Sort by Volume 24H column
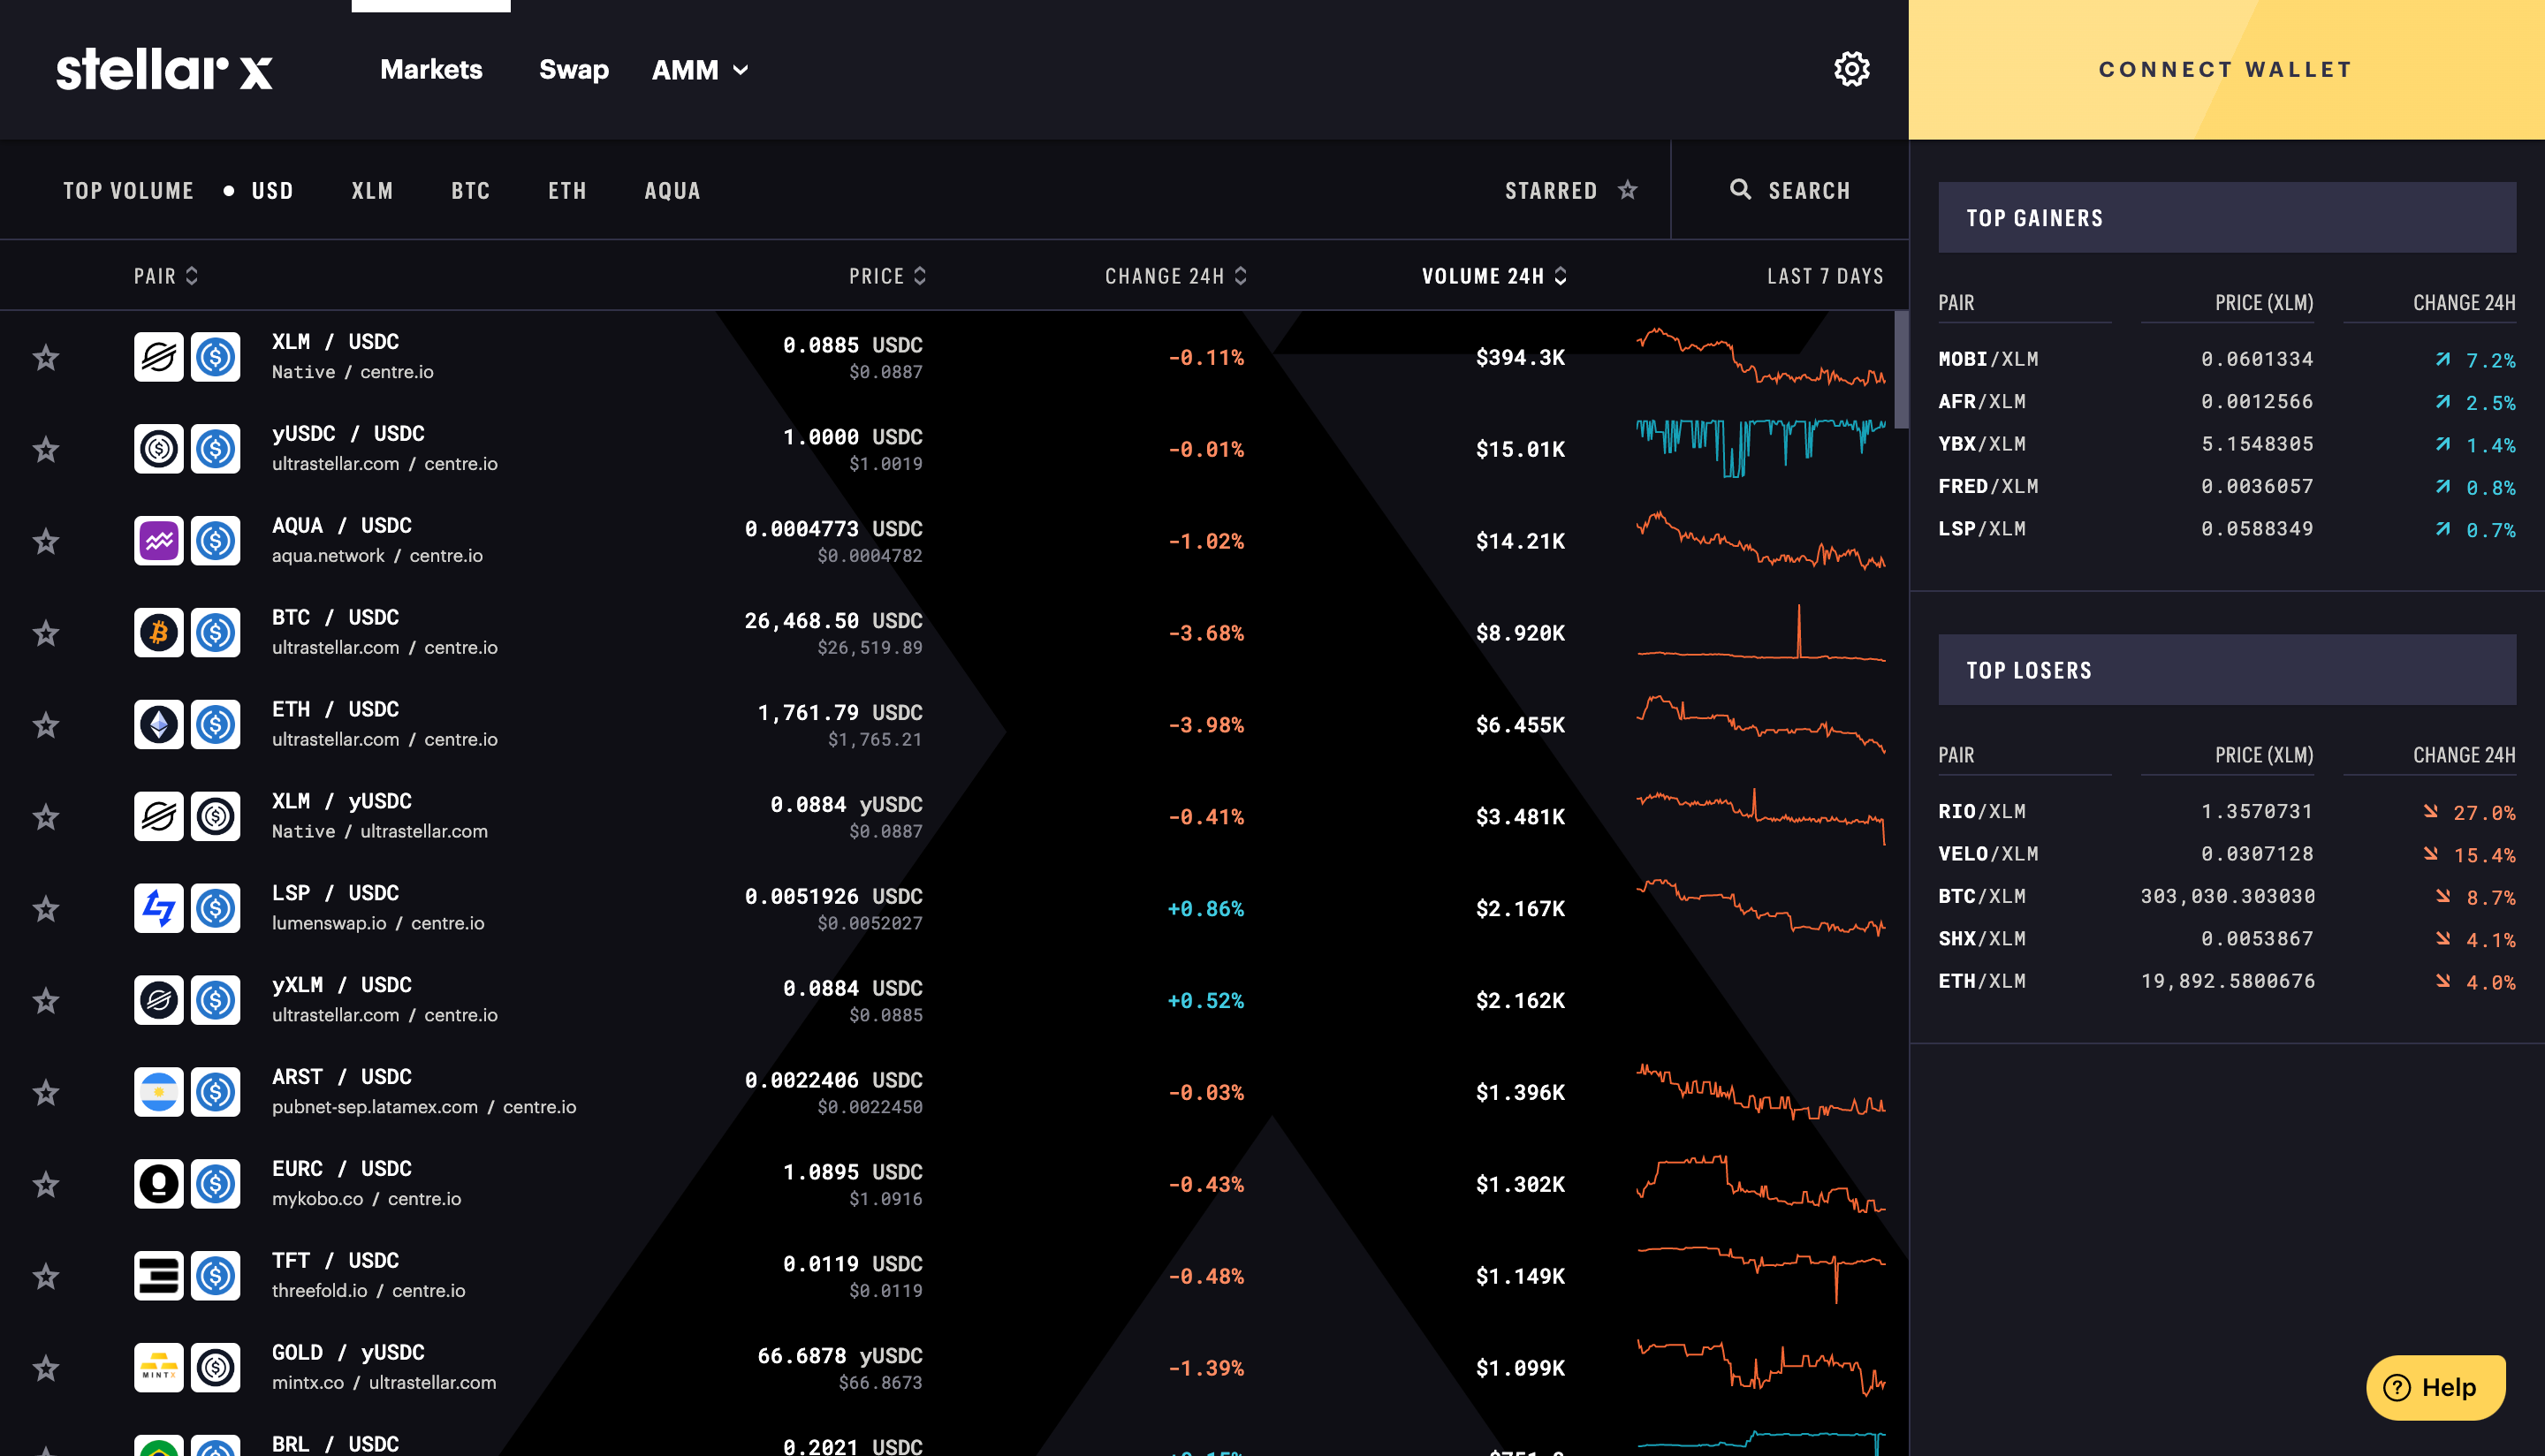This screenshot has width=2545, height=1456. [x=1495, y=276]
